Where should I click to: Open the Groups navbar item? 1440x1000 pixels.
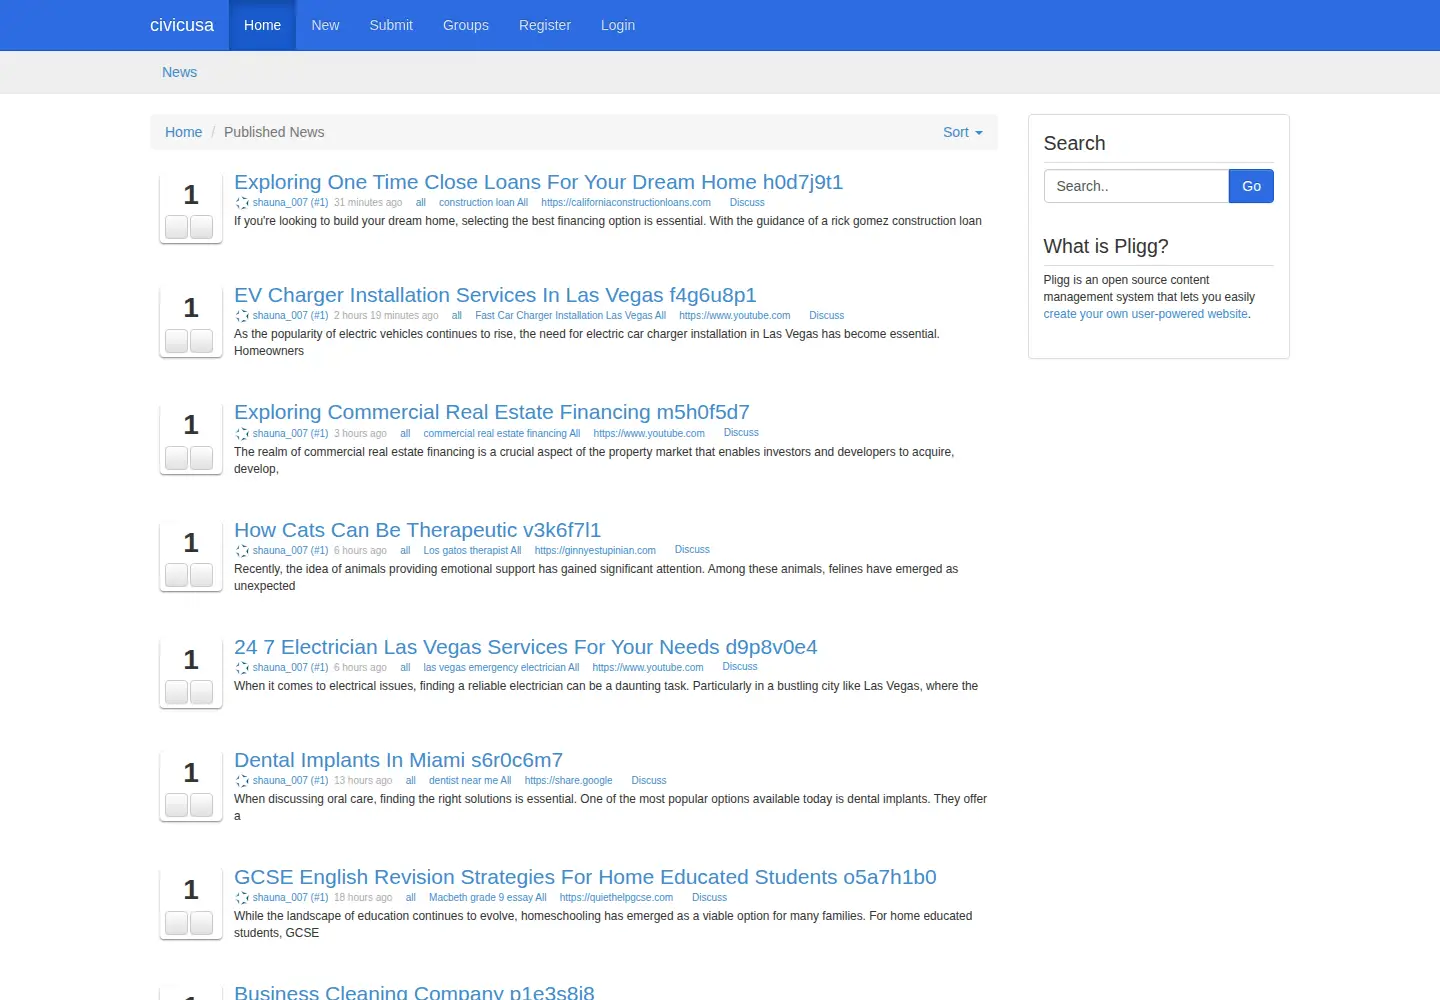coord(466,25)
